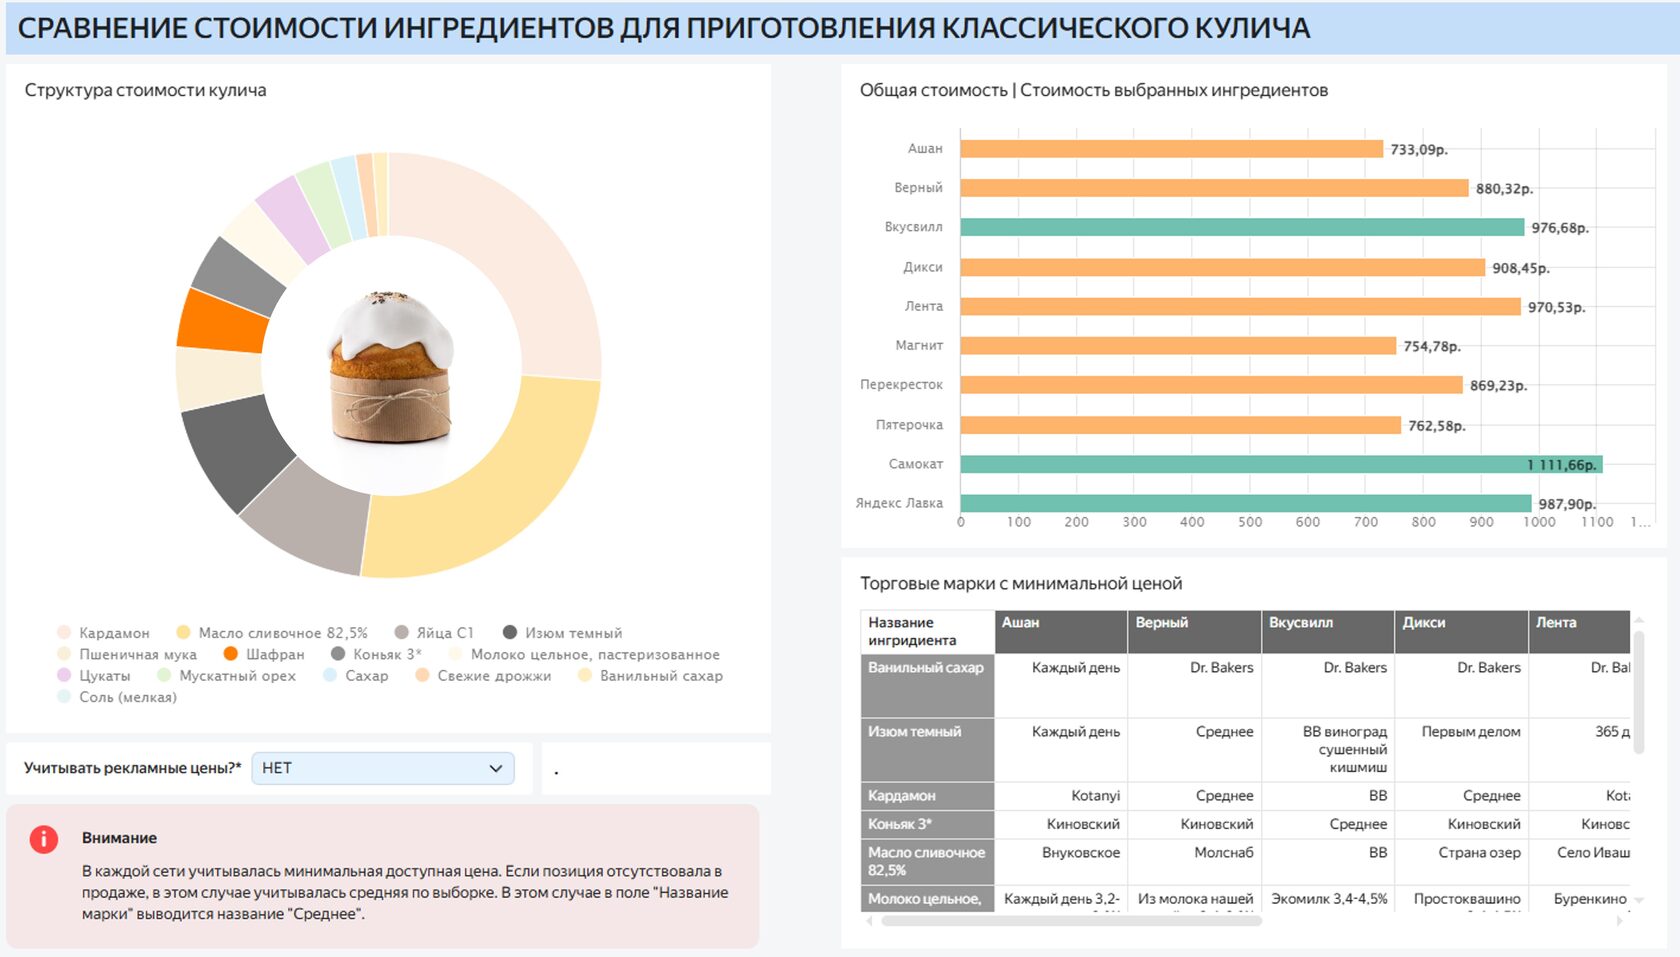Toggle the Цукаты legend item
Screen dimensions: 1680x957
94,676
